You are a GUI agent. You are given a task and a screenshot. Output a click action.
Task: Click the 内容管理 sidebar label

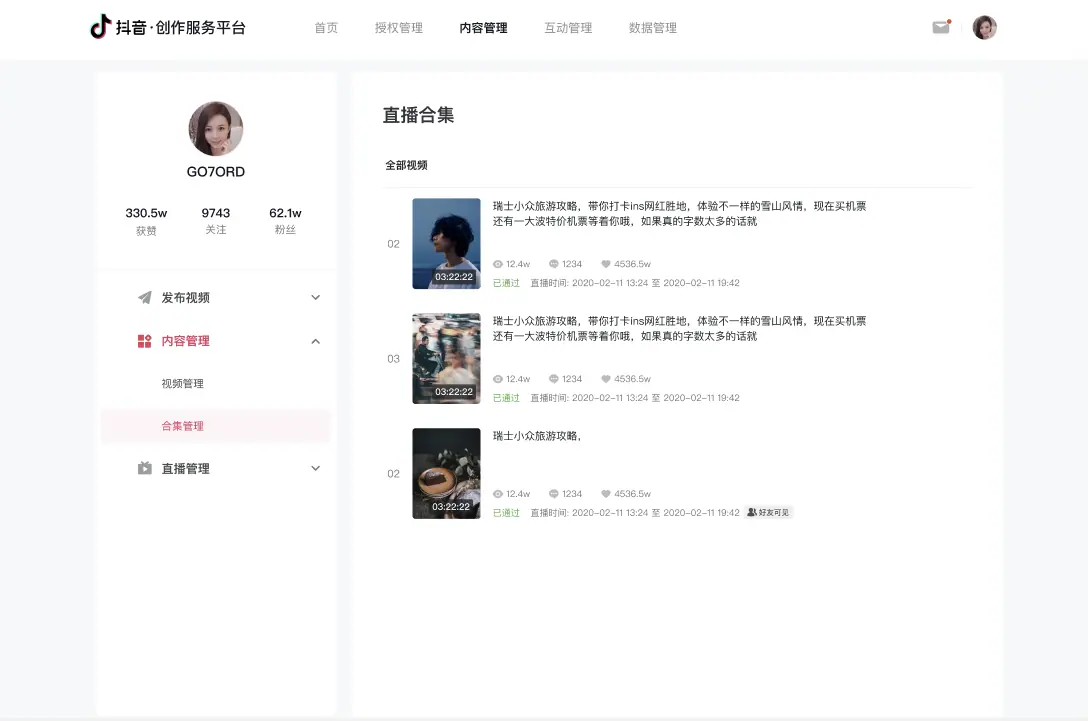185,341
